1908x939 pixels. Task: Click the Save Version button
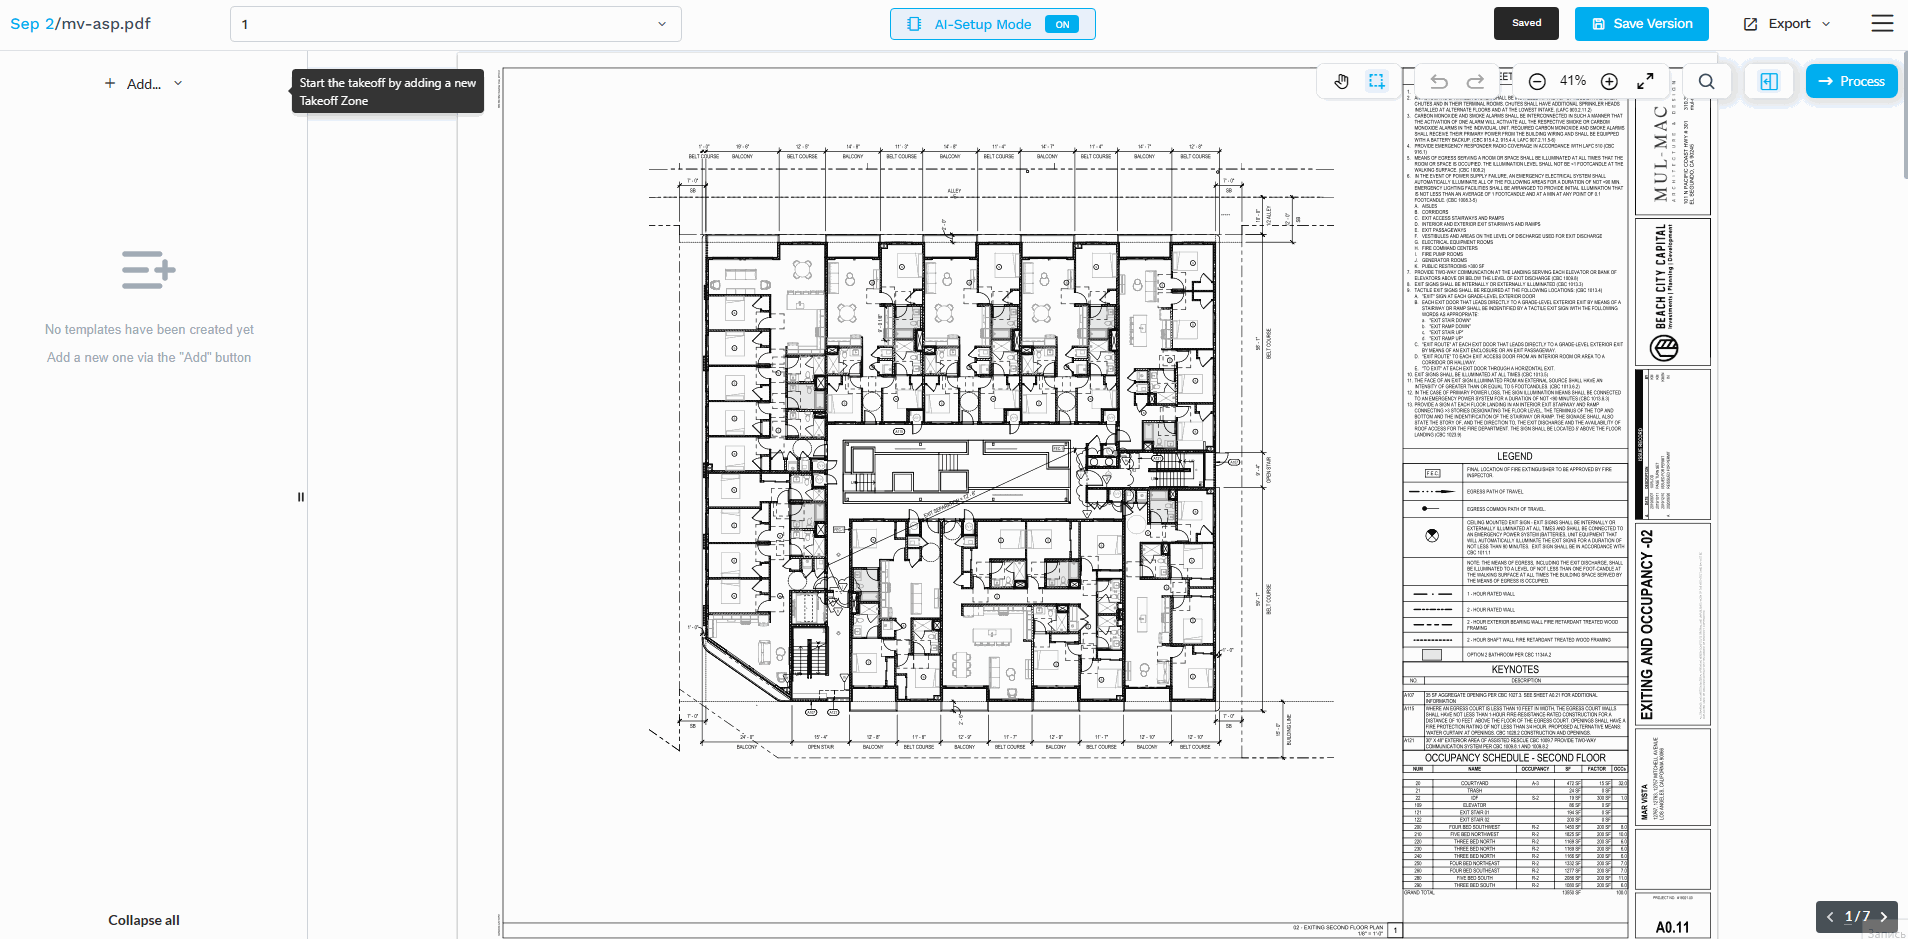1641,24
